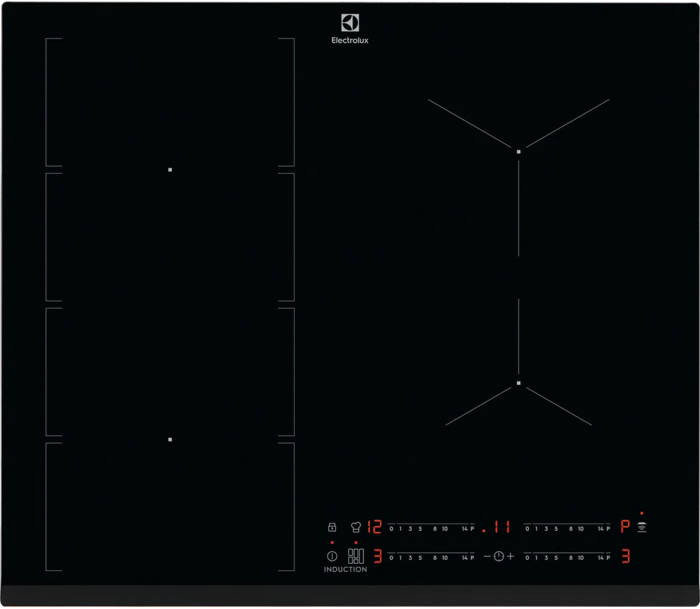Increase timer with the plus button
The width and height of the screenshot is (700, 609).
click(510, 556)
